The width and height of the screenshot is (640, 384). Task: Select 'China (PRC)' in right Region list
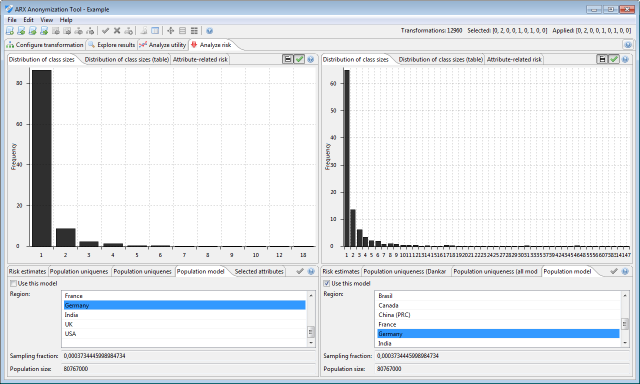(x=498, y=315)
